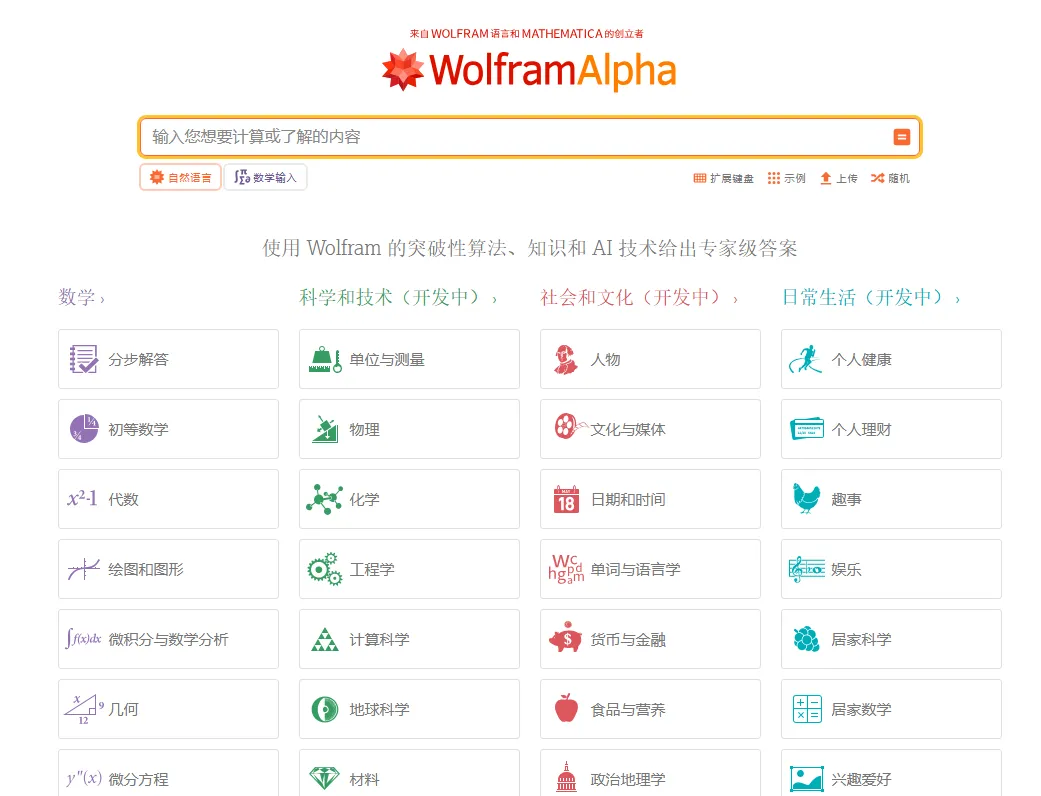Expand the 数学 category heading
This screenshot has height=796, width=1041.
coord(81,297)
